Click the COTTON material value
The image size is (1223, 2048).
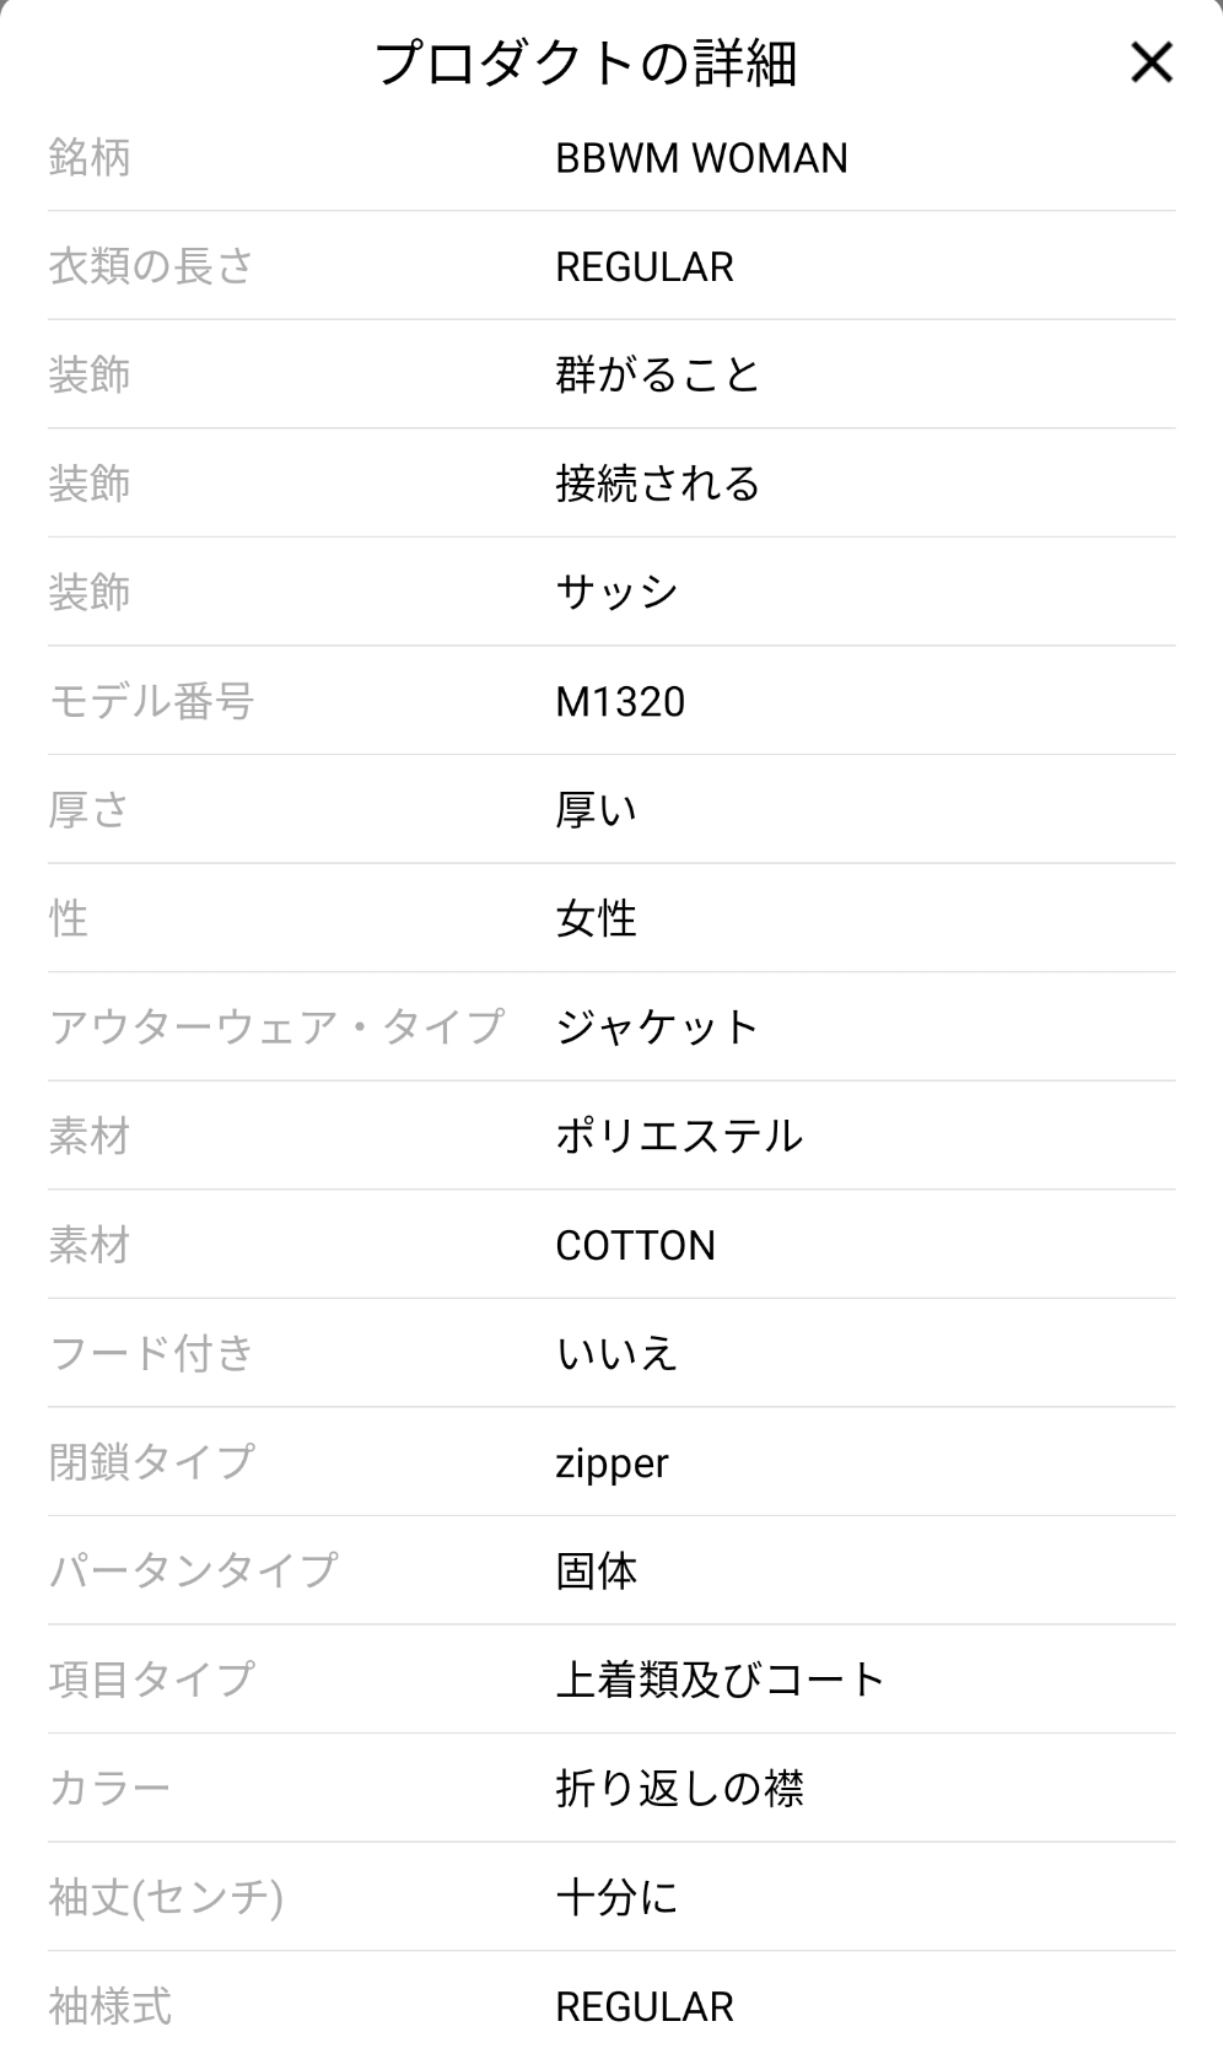(635, 1246)
